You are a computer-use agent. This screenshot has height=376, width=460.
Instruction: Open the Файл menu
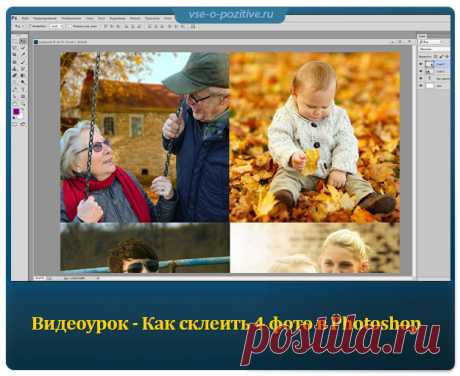25,18
